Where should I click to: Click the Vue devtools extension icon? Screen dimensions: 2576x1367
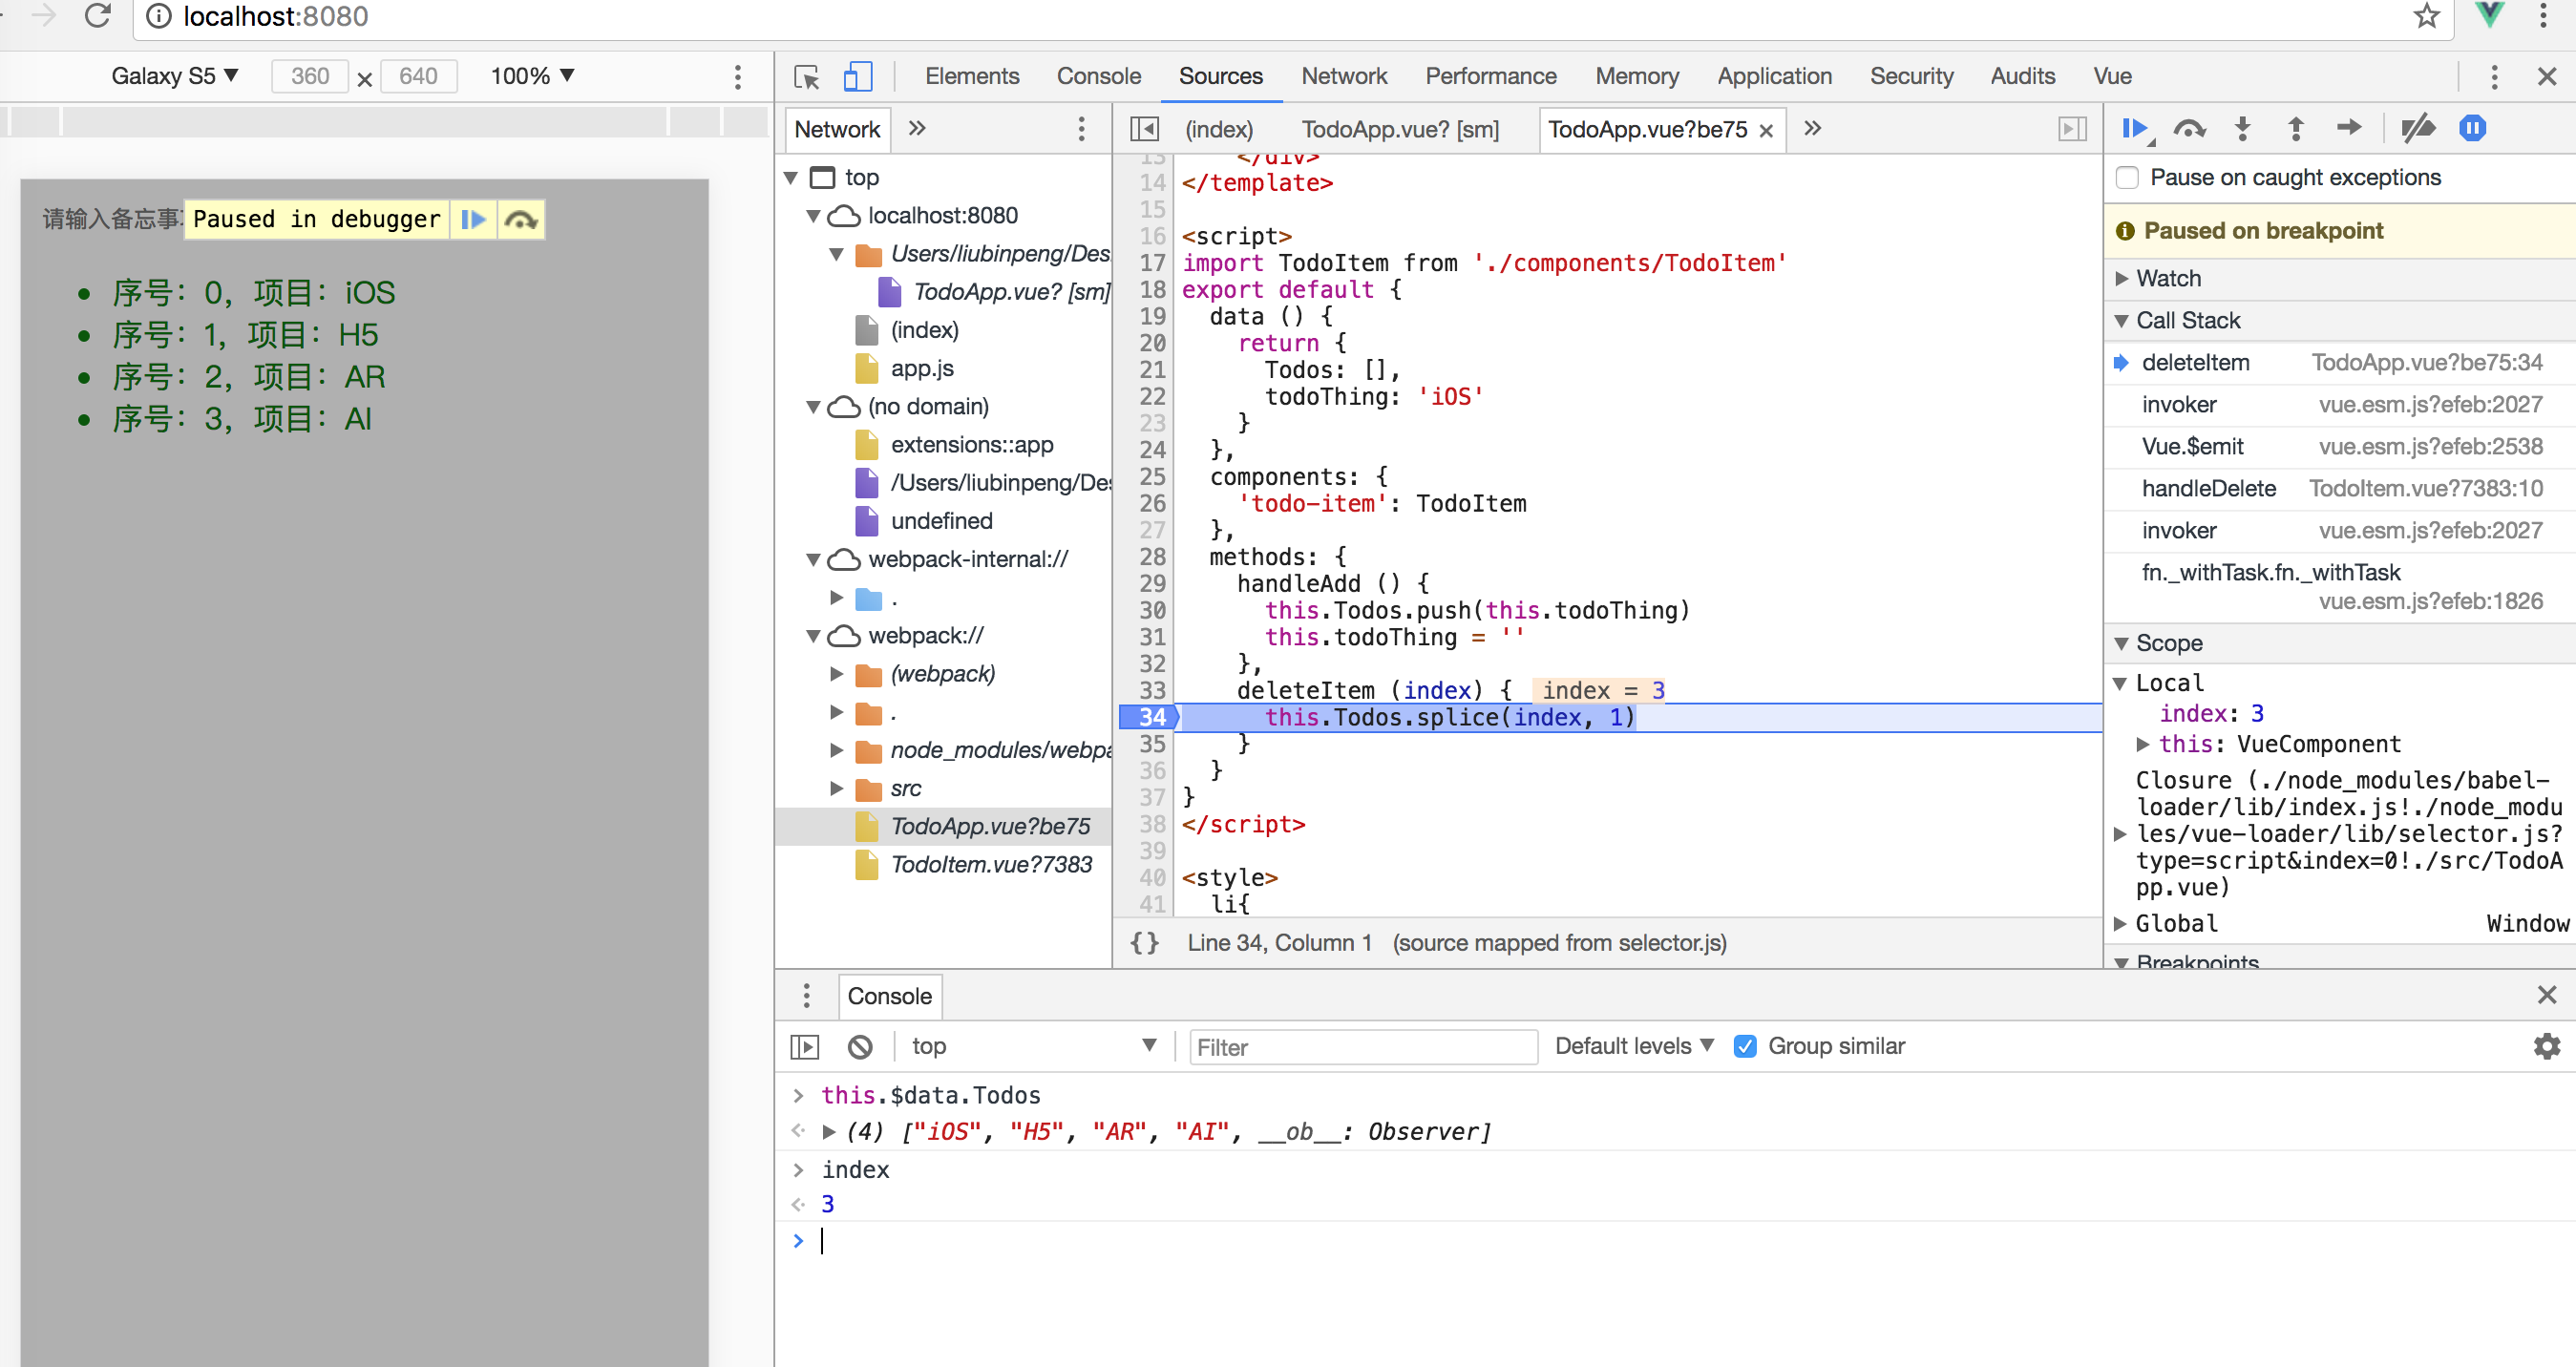pyautogui.click(x=2489, y=15)
